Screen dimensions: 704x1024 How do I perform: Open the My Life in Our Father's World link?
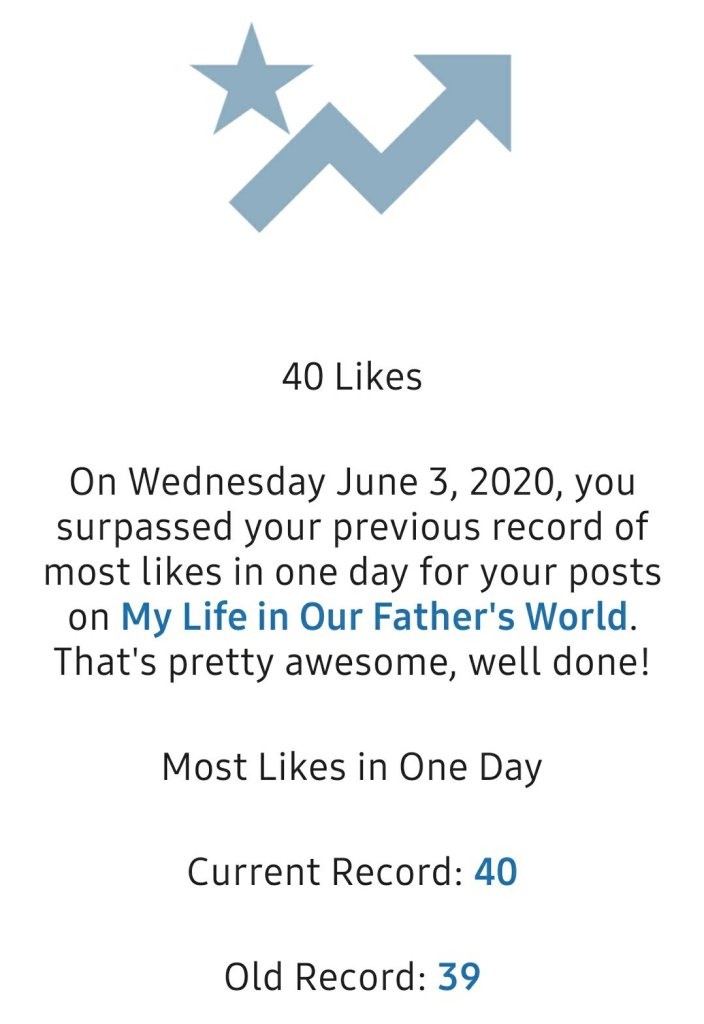374,616
